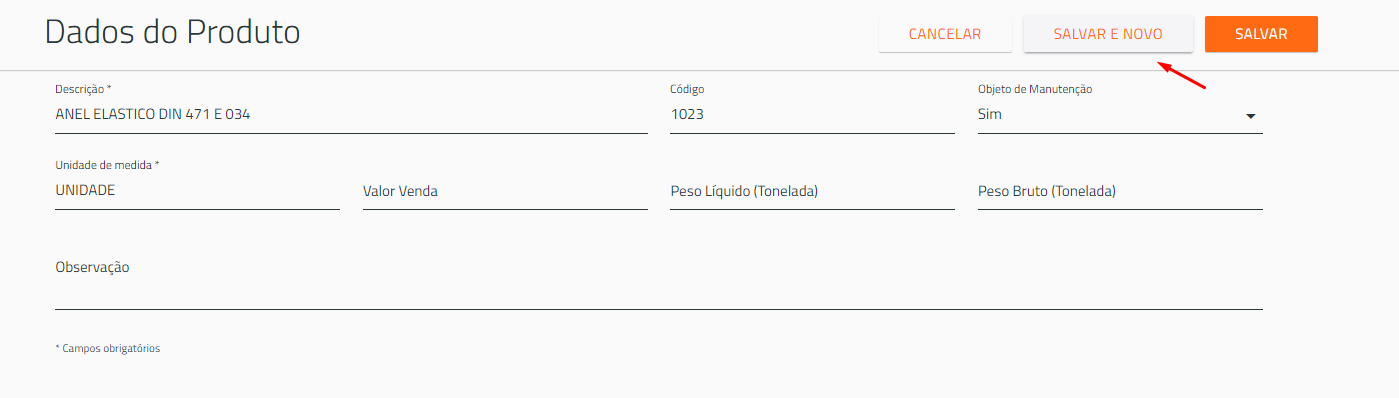Viewport: 1399px width, 398px height.
Task: Click the CANCELAR button
Action: (945, 34)
